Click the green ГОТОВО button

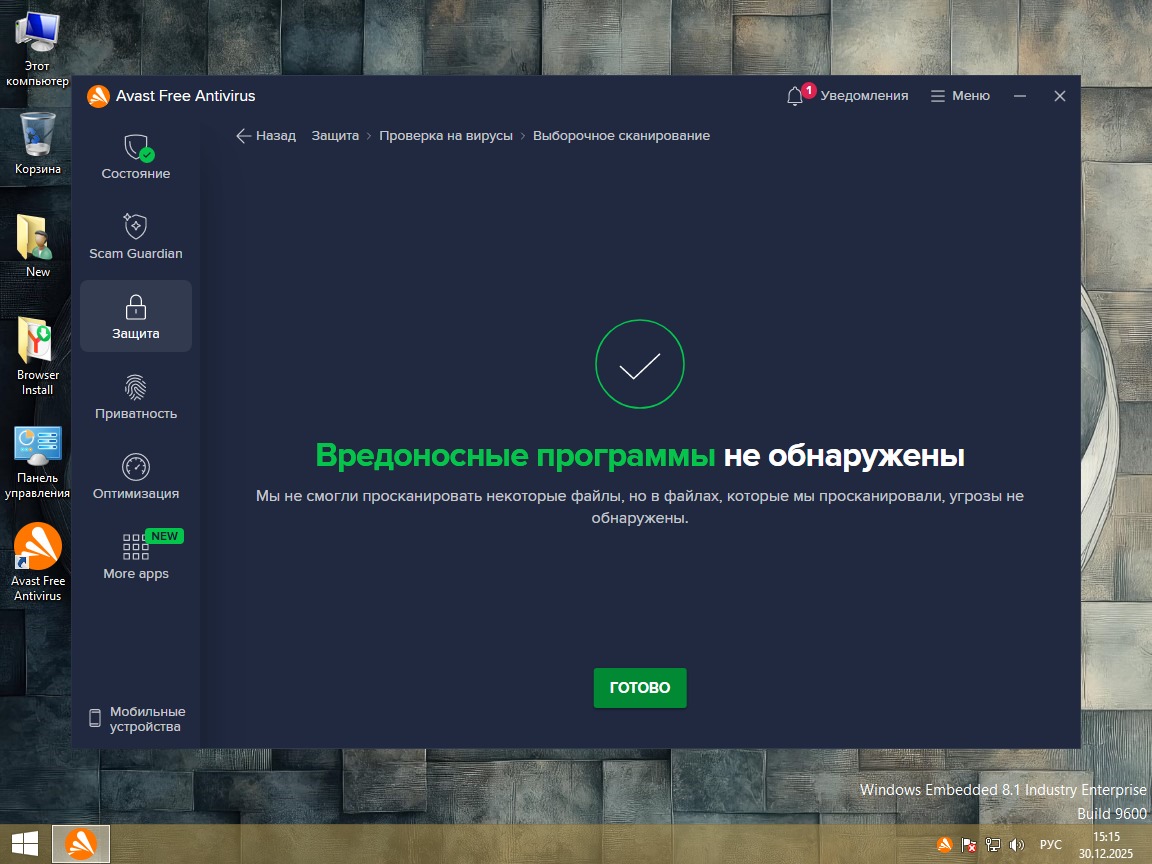tap(640, 688)
